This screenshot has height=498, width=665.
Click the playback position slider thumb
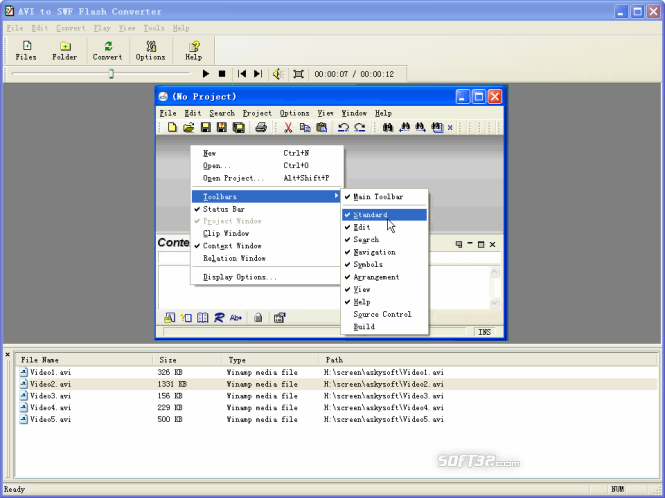pos(111,74)
